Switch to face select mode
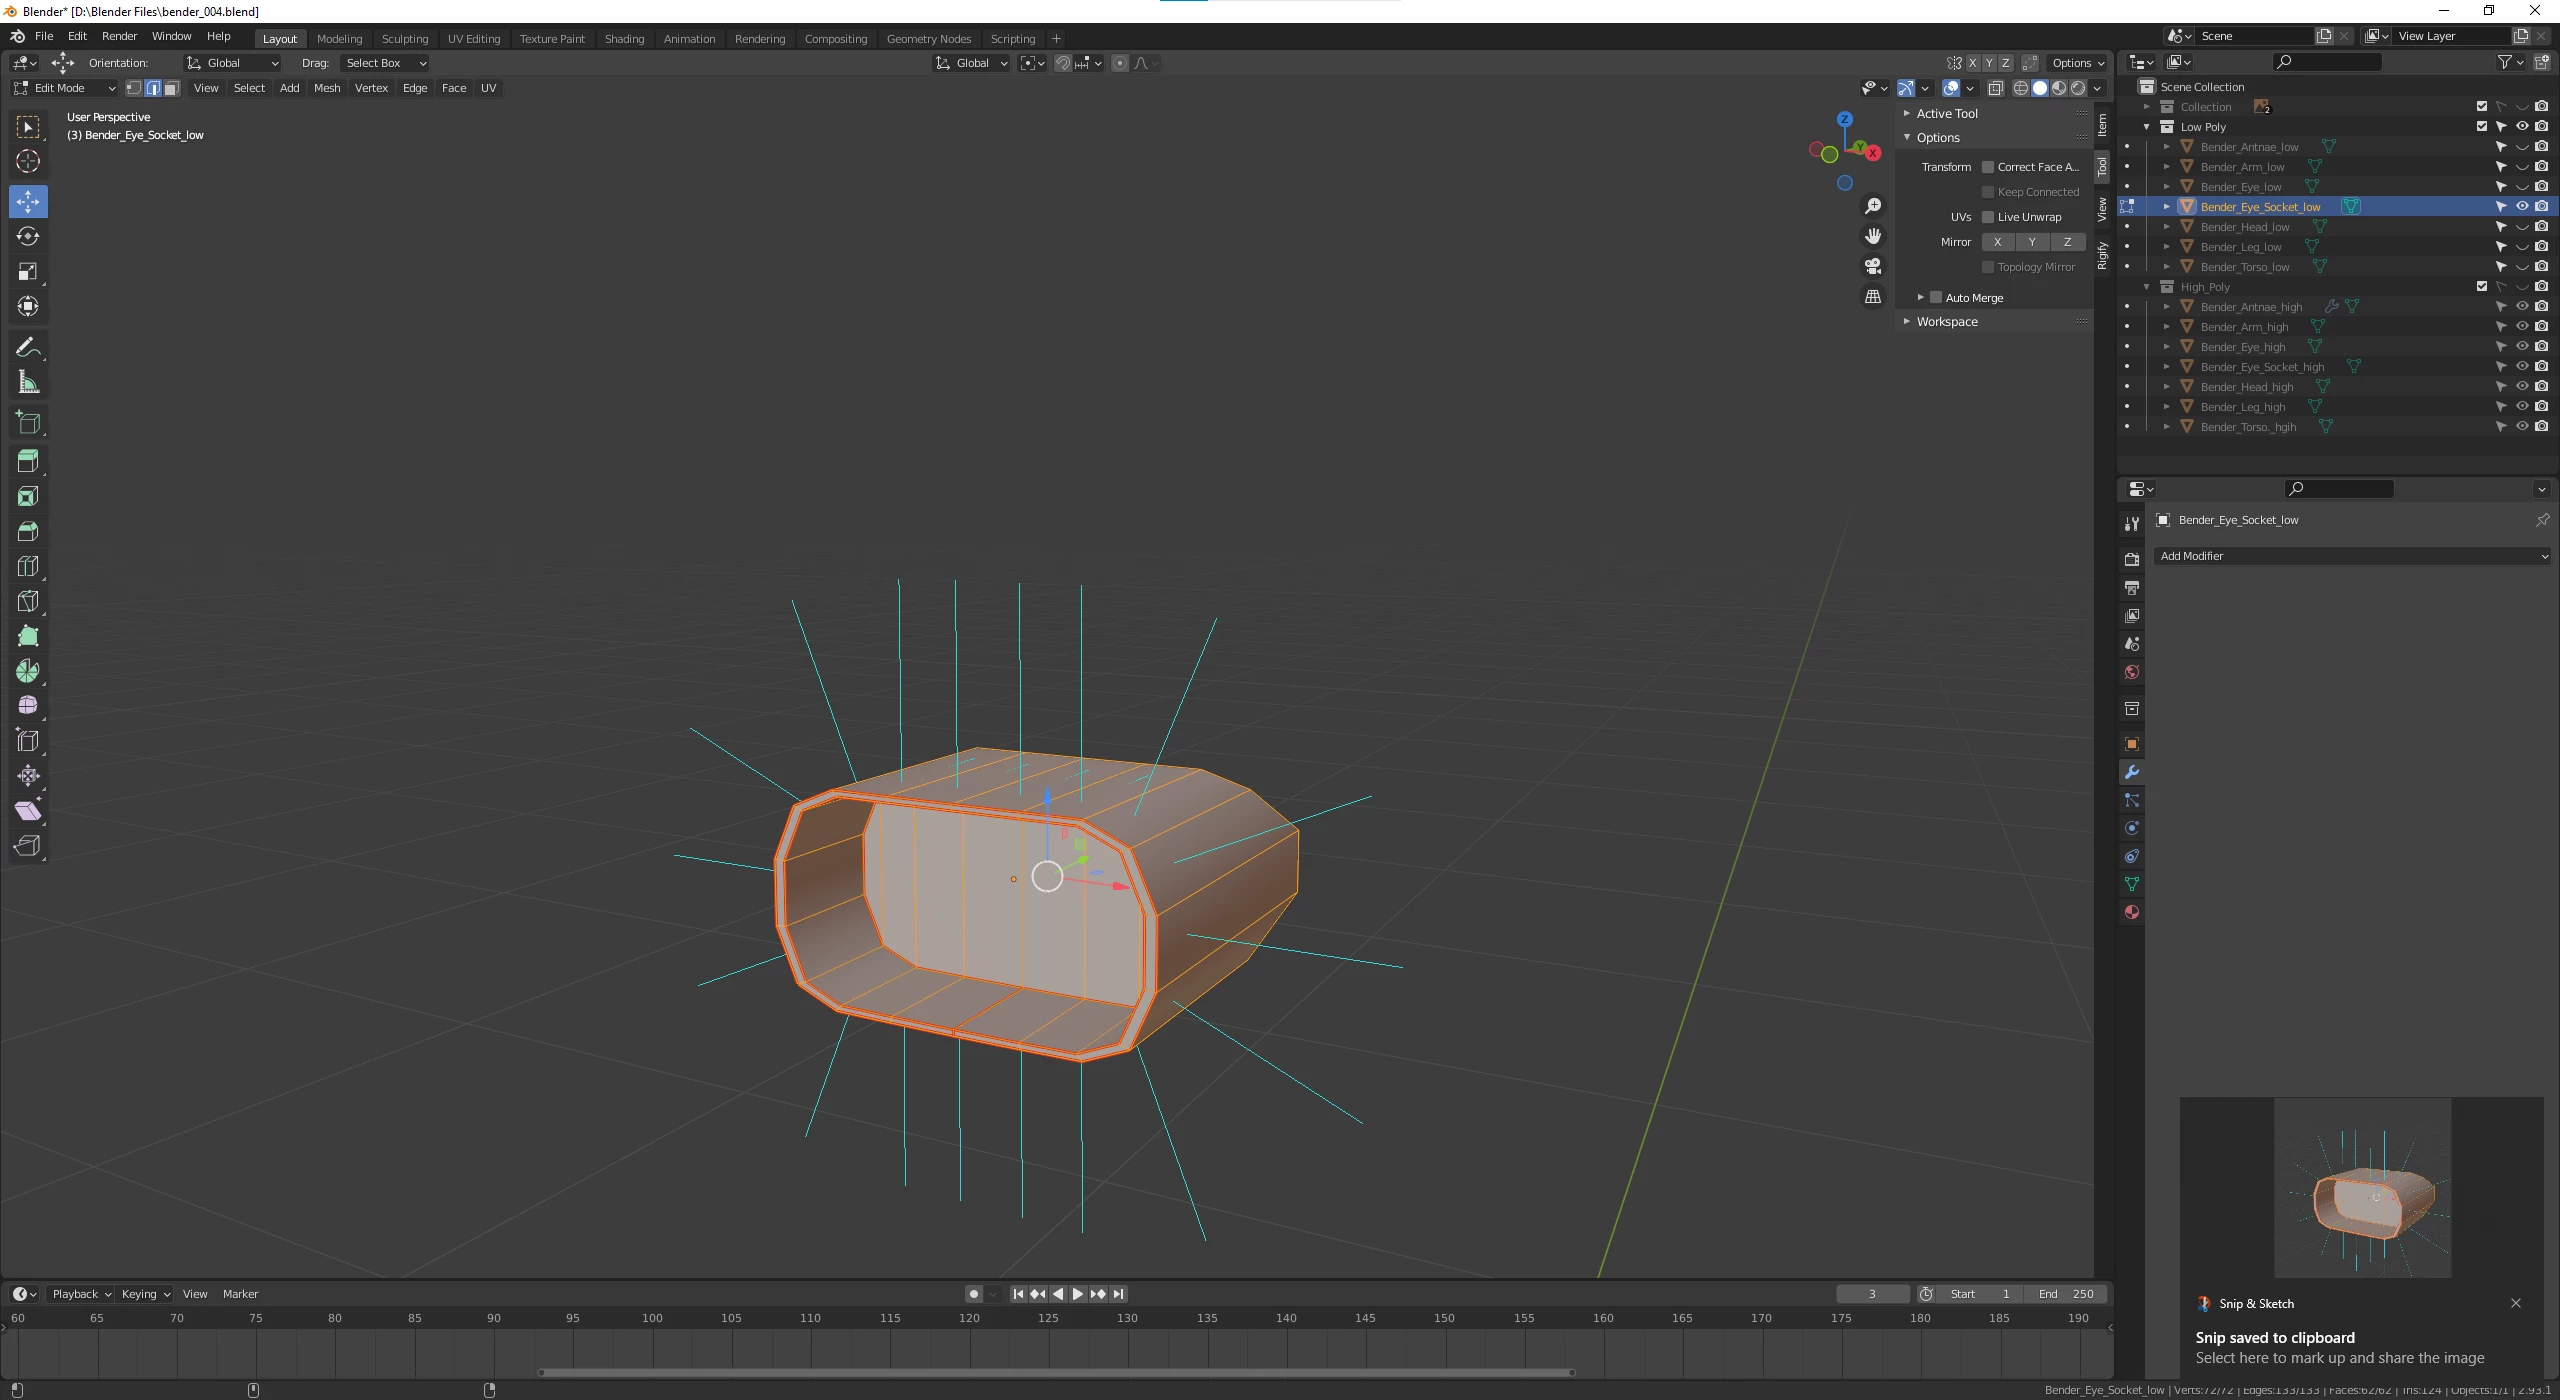The width and height of the screenshot is (2560, 1400). (172, 88)
